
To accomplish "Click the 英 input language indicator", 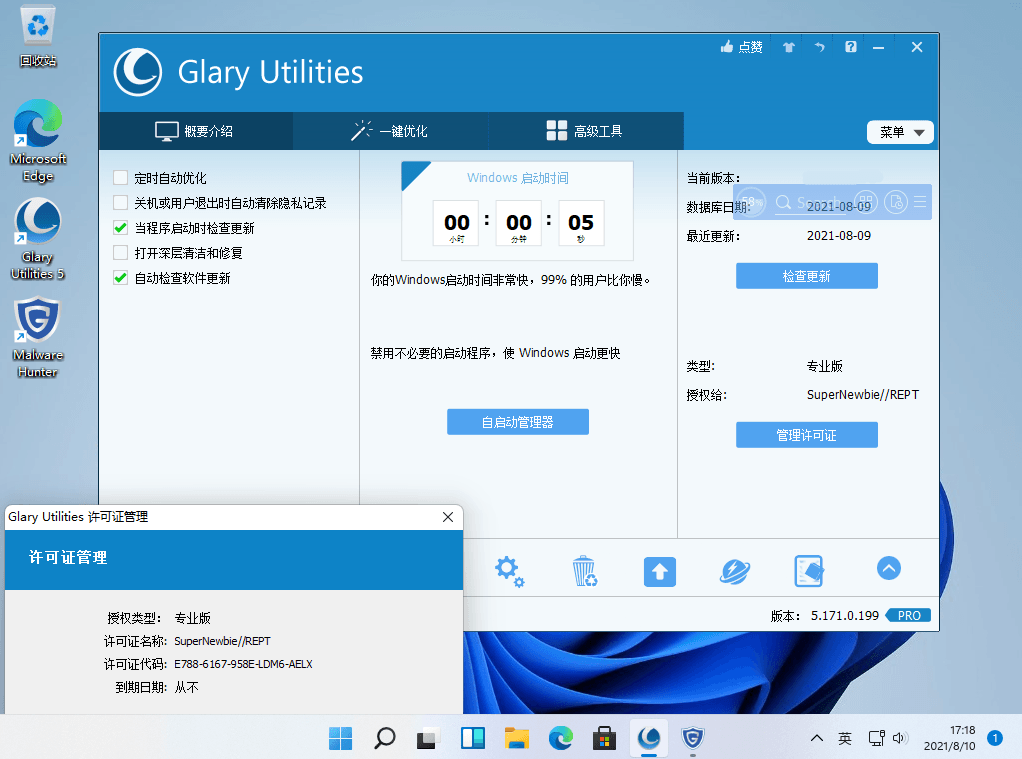I will click(x=845, y=738).
